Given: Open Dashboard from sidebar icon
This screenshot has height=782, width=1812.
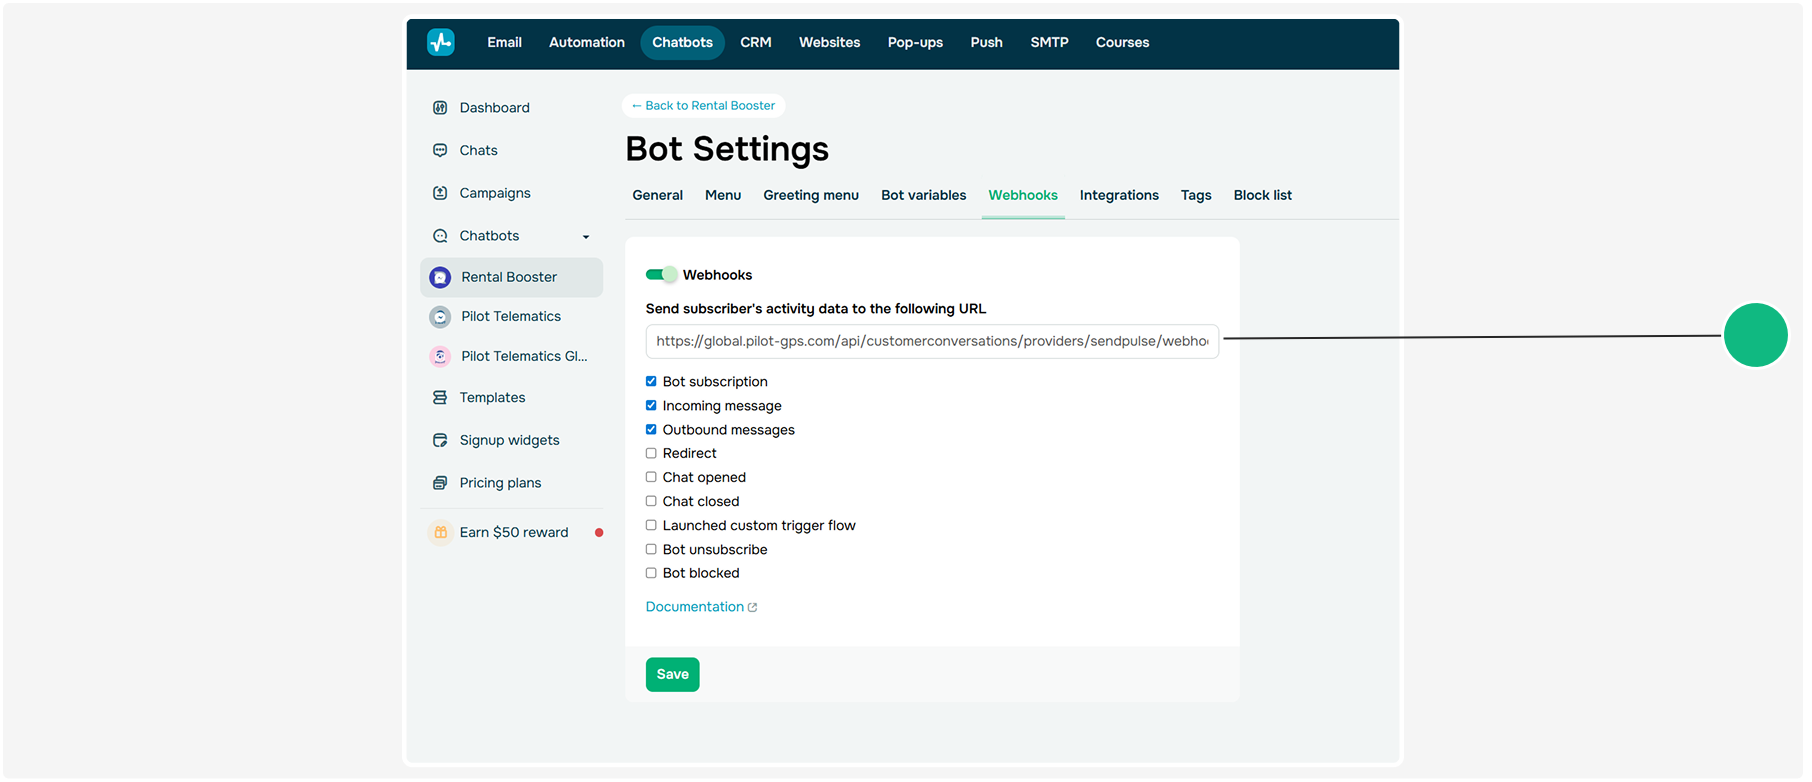Looking at the screenshot, I should pyautogui.click(x=440, y=108).
